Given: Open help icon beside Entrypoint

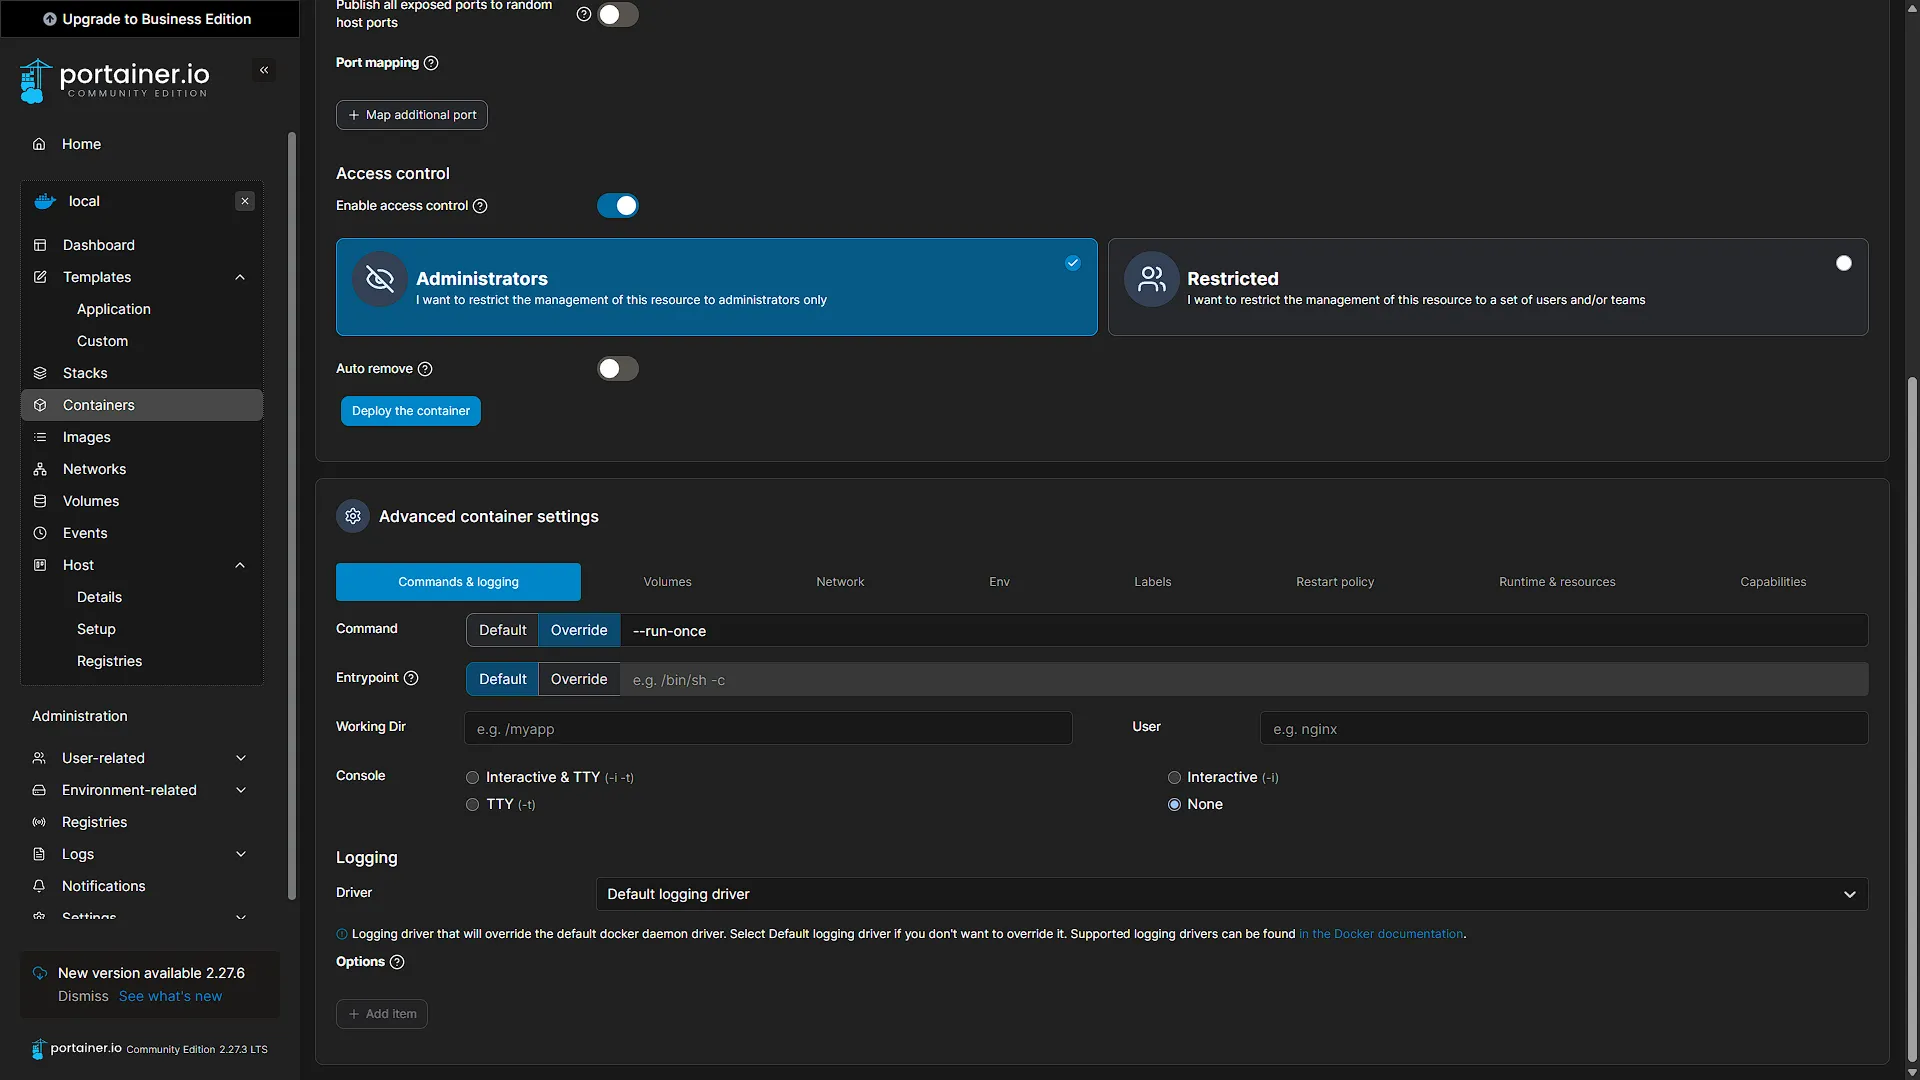Looking at the screenshot, I should pos(411,678).
